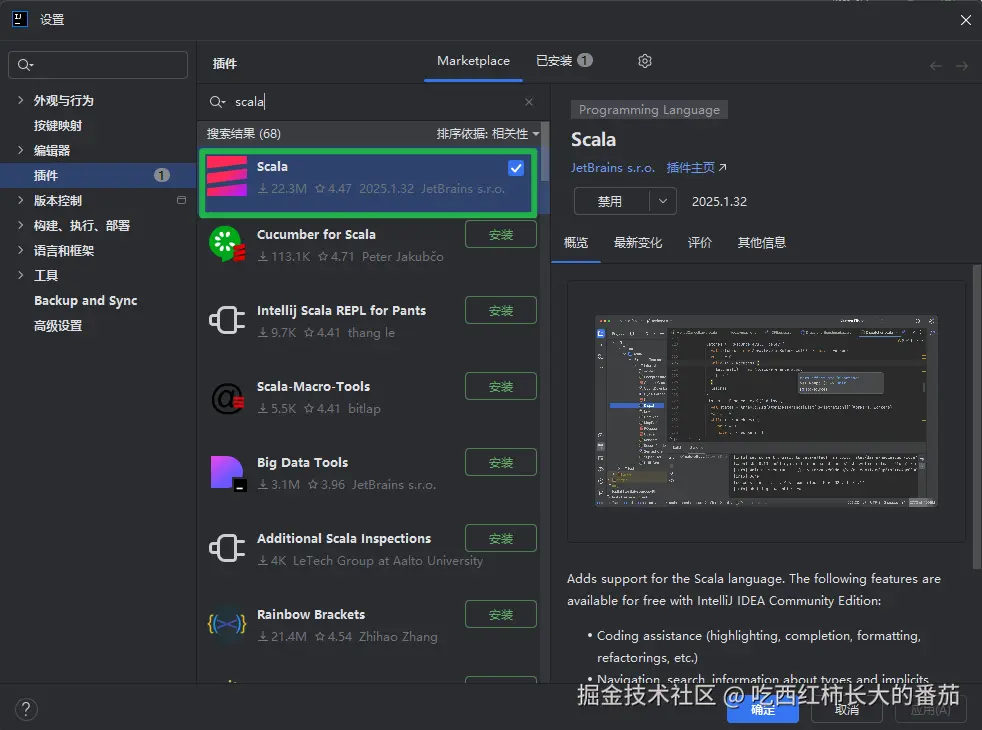Select 插件 in settings tree

(x=98, y=175)
